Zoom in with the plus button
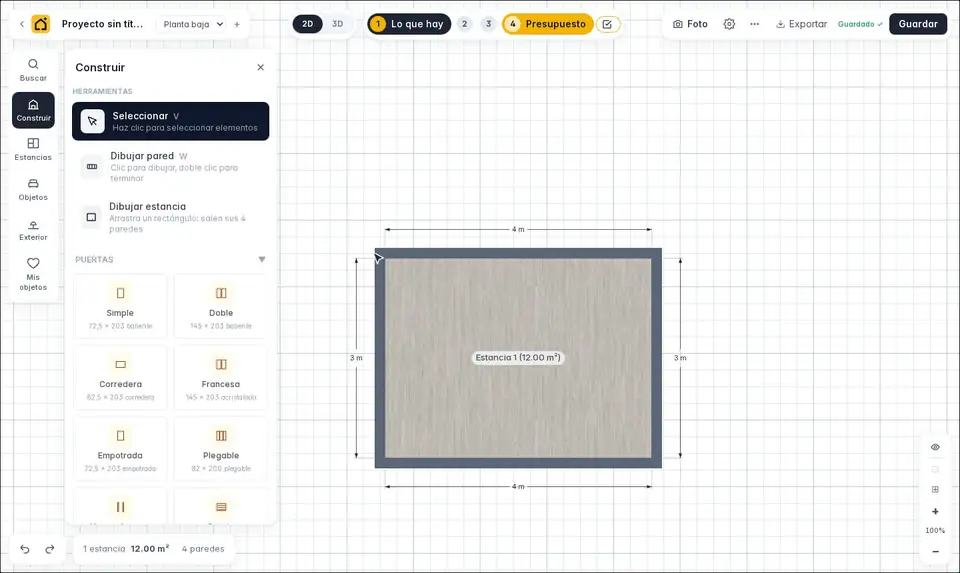Screen dimensions: 960x573 point(935,512)
